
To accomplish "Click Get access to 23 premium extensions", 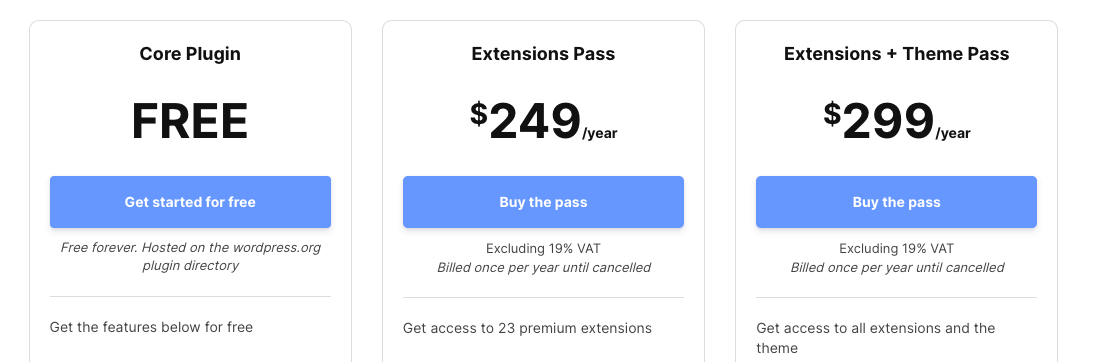I will pyautogui.click(x=527, y=328).
